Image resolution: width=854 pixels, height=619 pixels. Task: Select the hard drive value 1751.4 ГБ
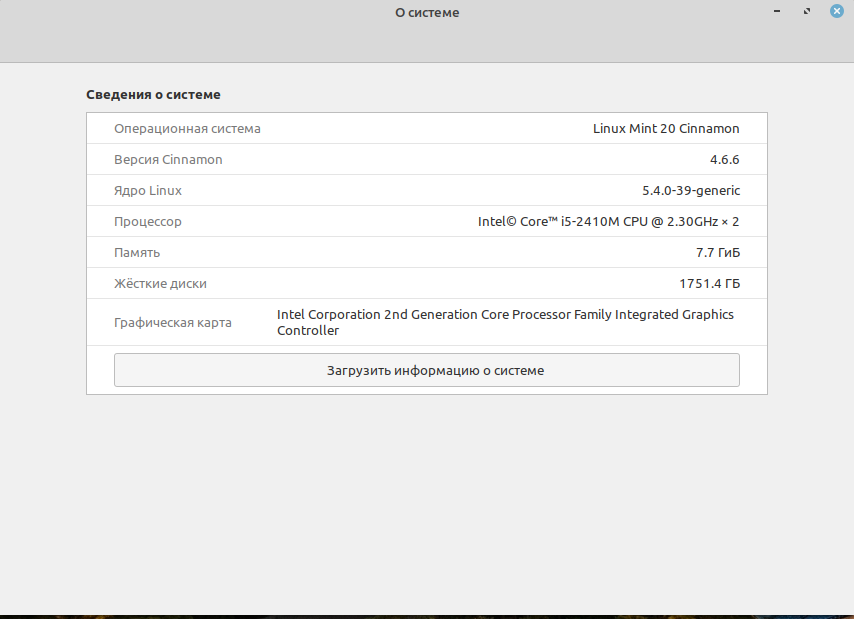pyautogui.click(x=709, y=284)
